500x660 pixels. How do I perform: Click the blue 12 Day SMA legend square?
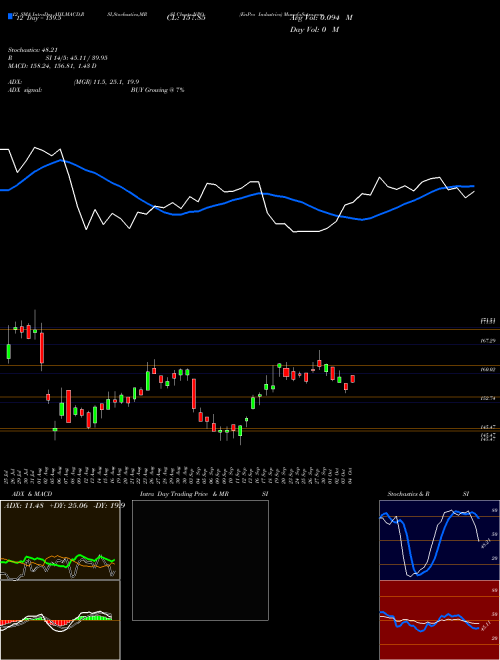(x=11, y=16)
